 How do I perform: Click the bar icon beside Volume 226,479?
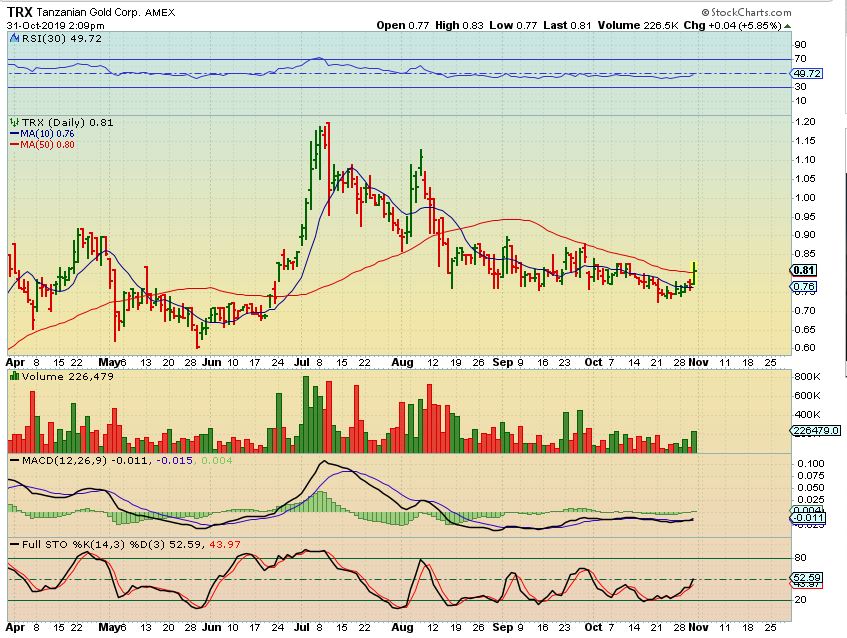point(15,376)
